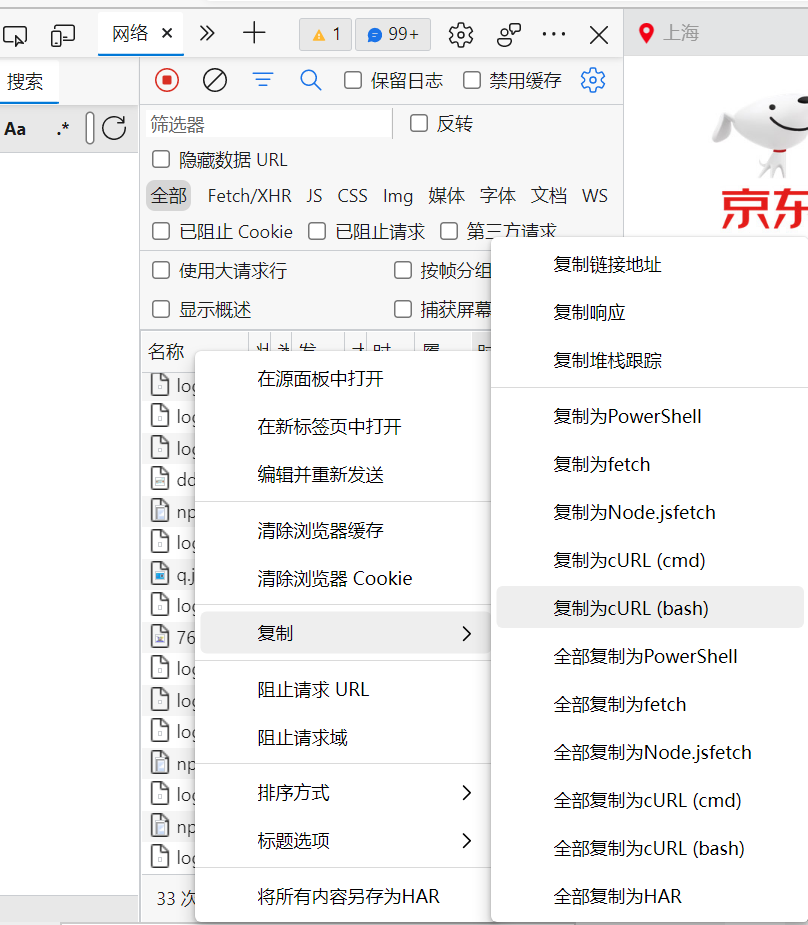Show hidden DevTools tabs via chevron
808x925 pixels.
(207, 31)
